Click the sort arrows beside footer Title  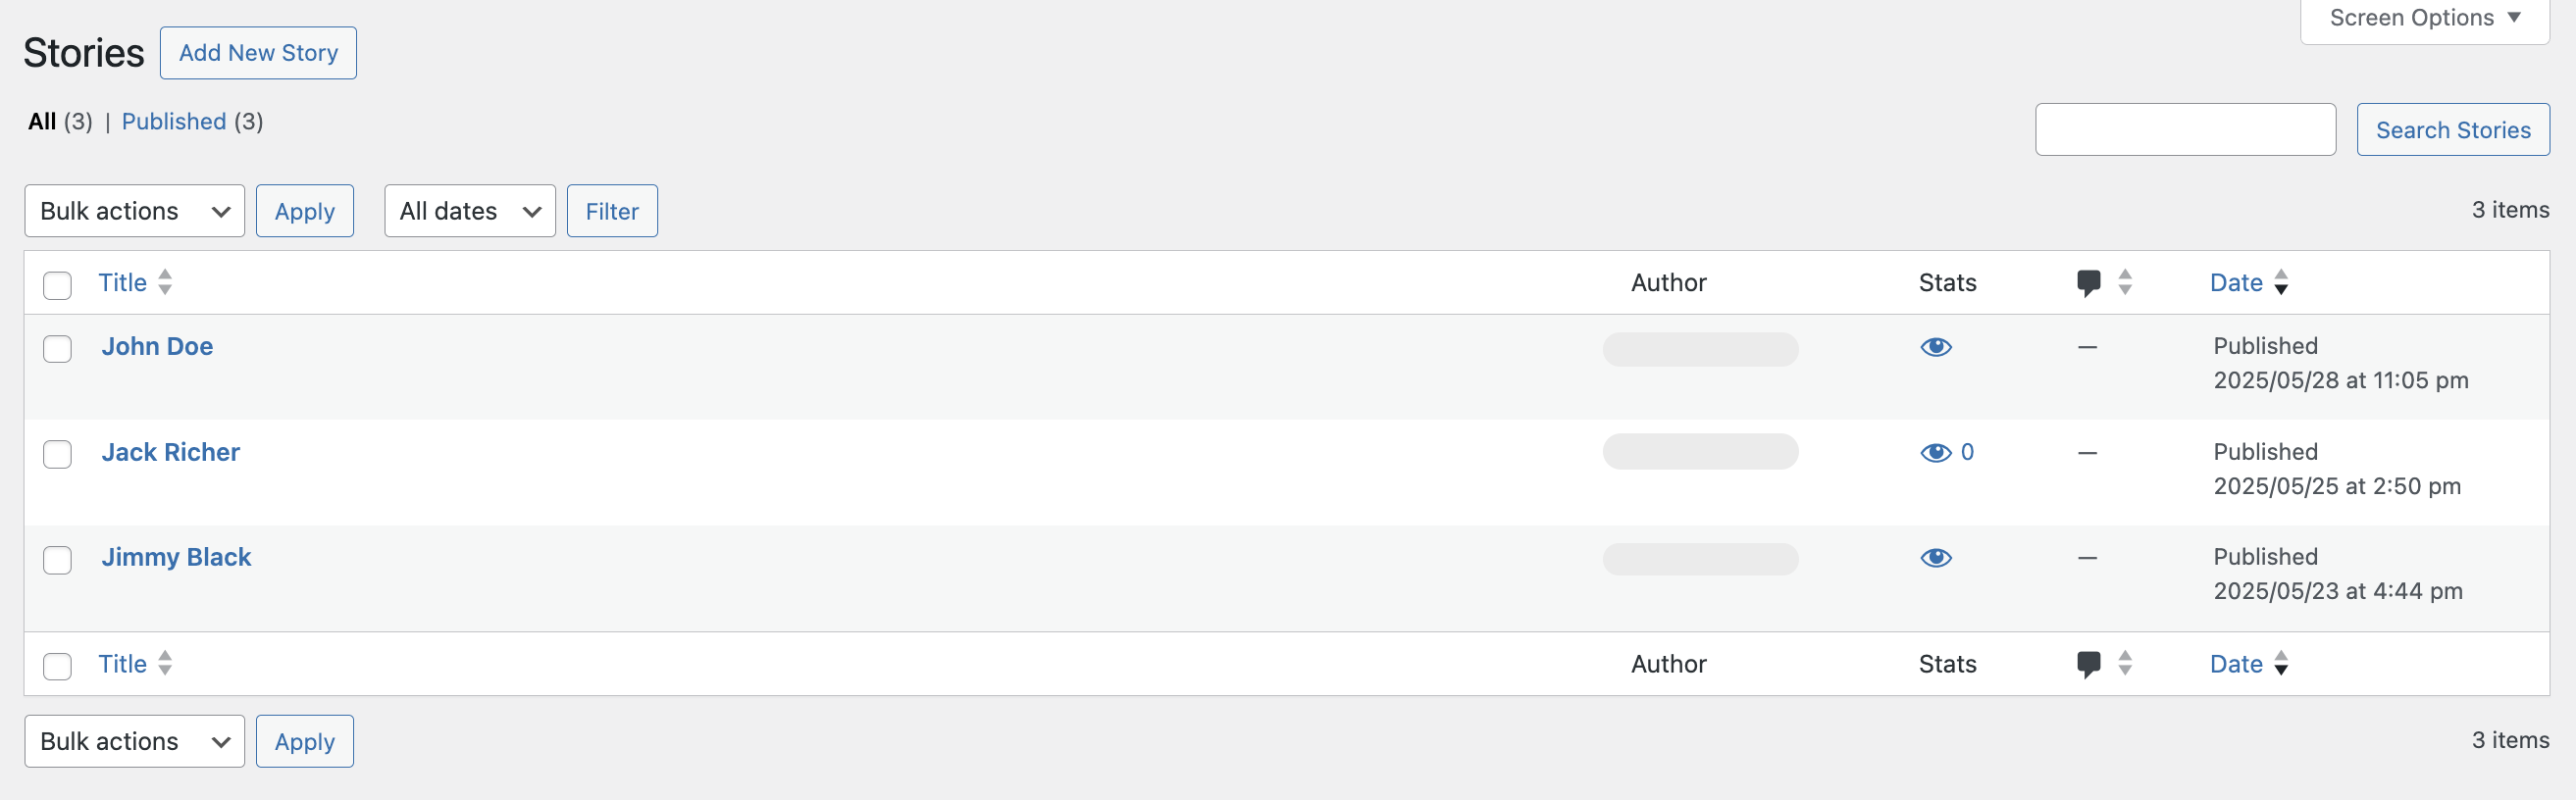[x=166, y=664]
